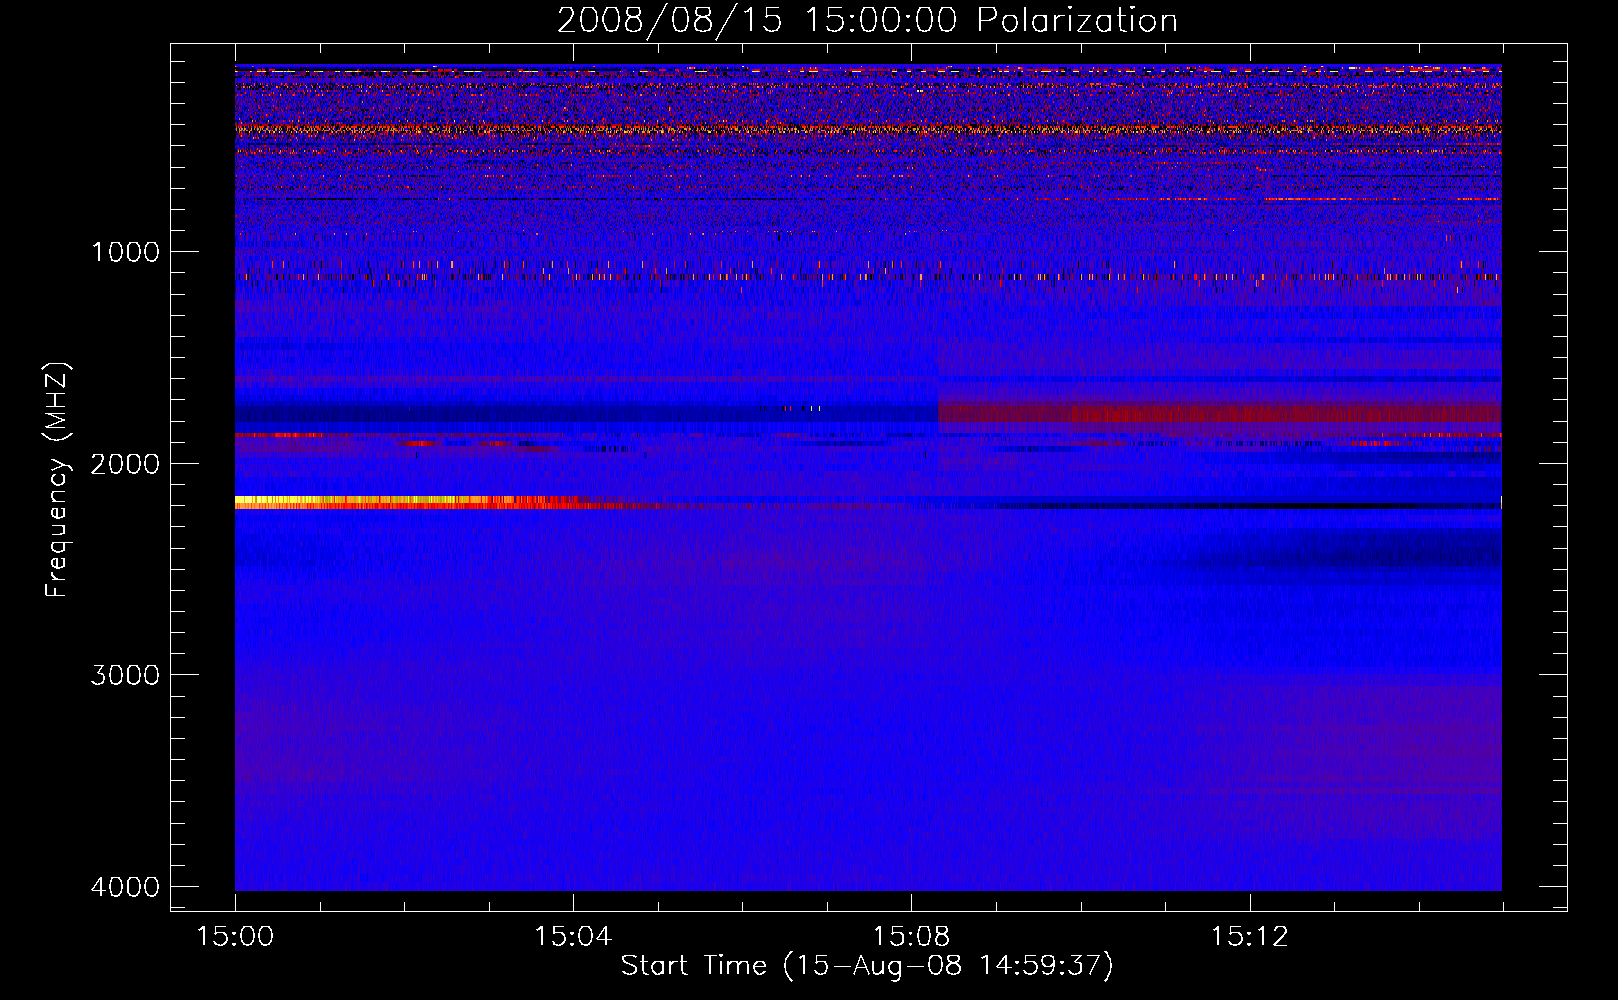
Task: Select the "Start Time (15-Aug-08 14:59:37)" label
Action: 867,966
